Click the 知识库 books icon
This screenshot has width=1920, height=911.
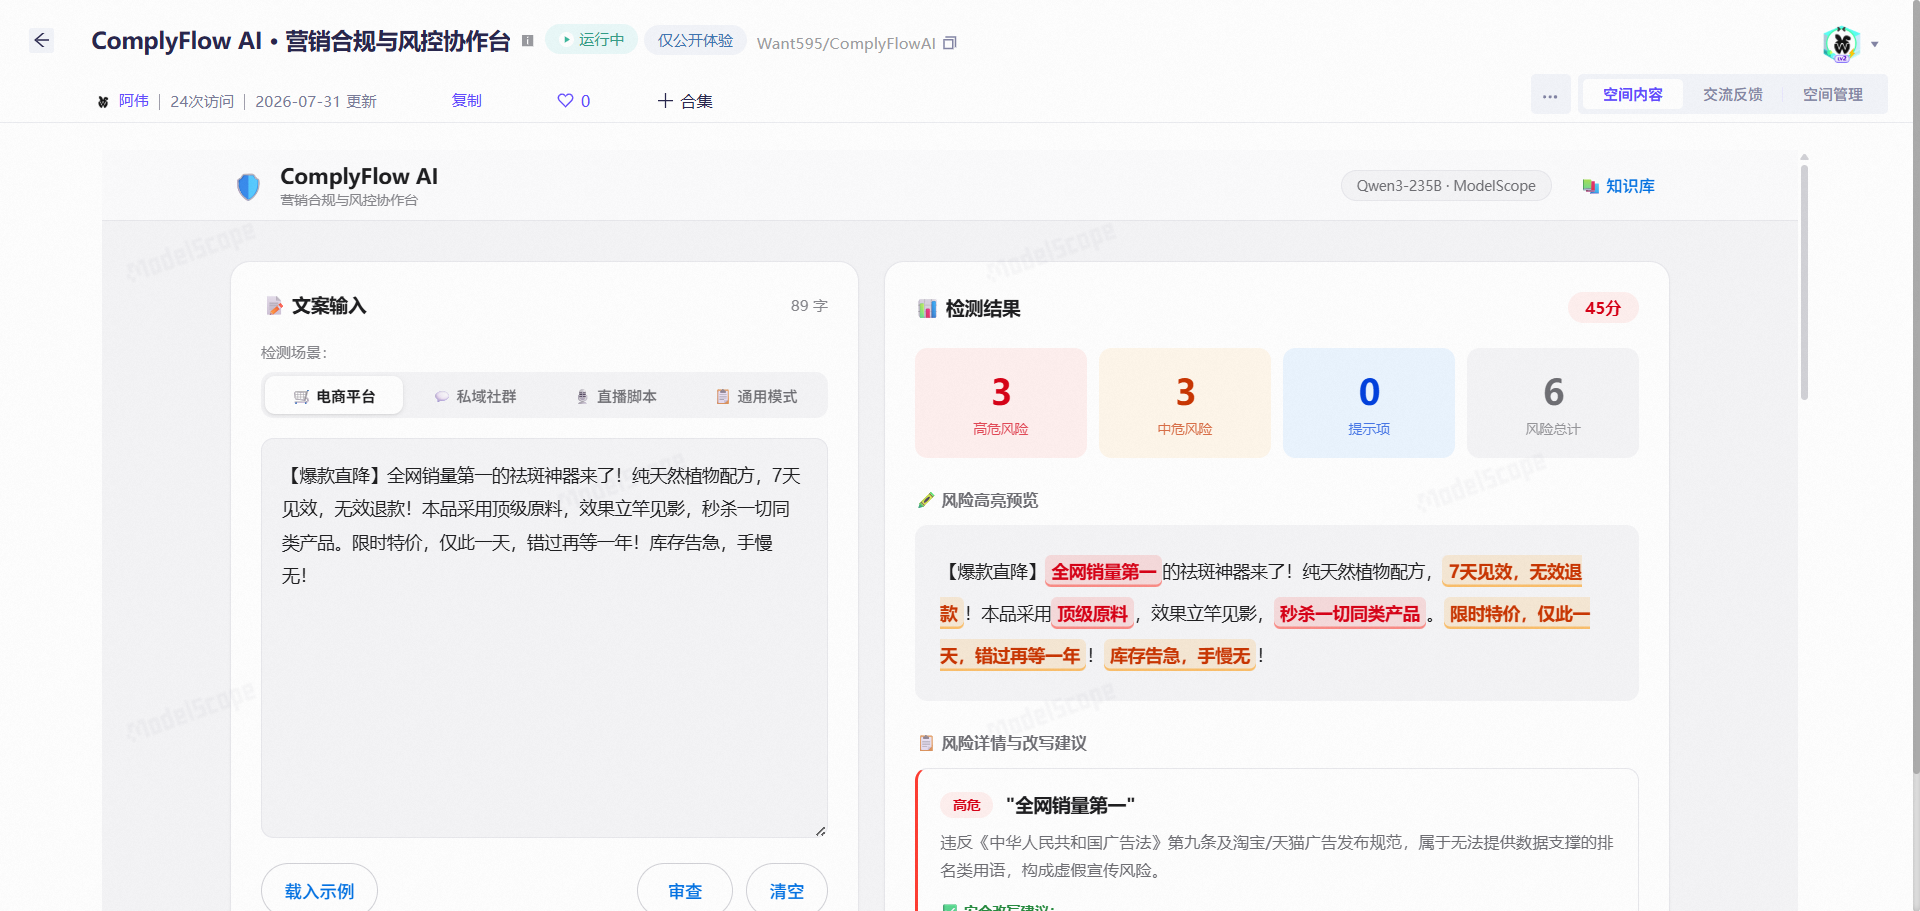coord(1590,186)
